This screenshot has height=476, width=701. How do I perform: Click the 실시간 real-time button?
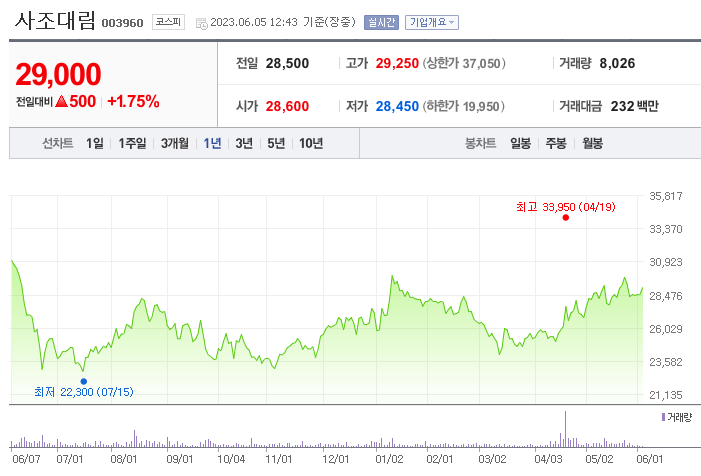381,22
